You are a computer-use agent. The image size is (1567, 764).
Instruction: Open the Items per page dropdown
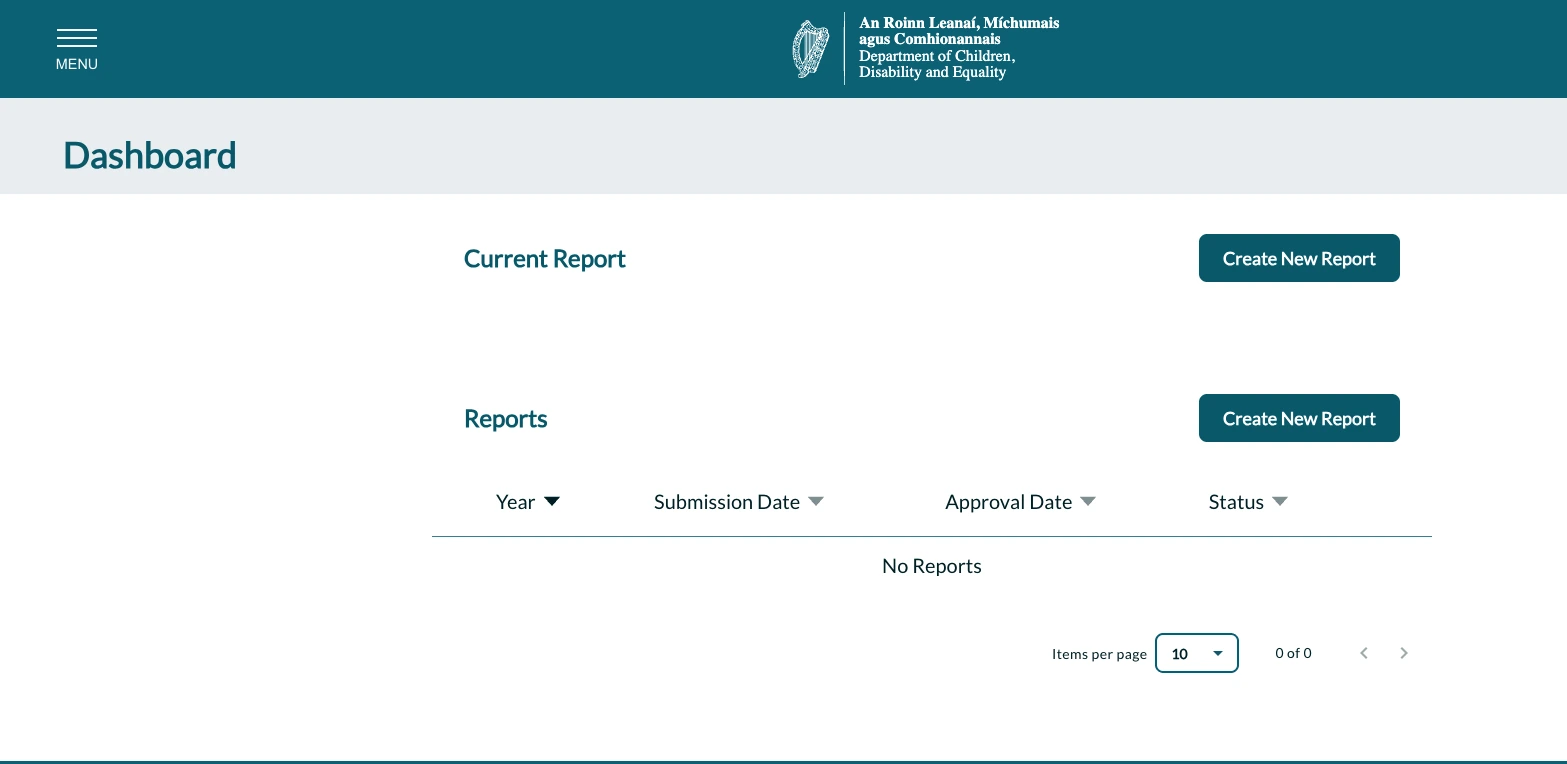(x=1197, y=653)
